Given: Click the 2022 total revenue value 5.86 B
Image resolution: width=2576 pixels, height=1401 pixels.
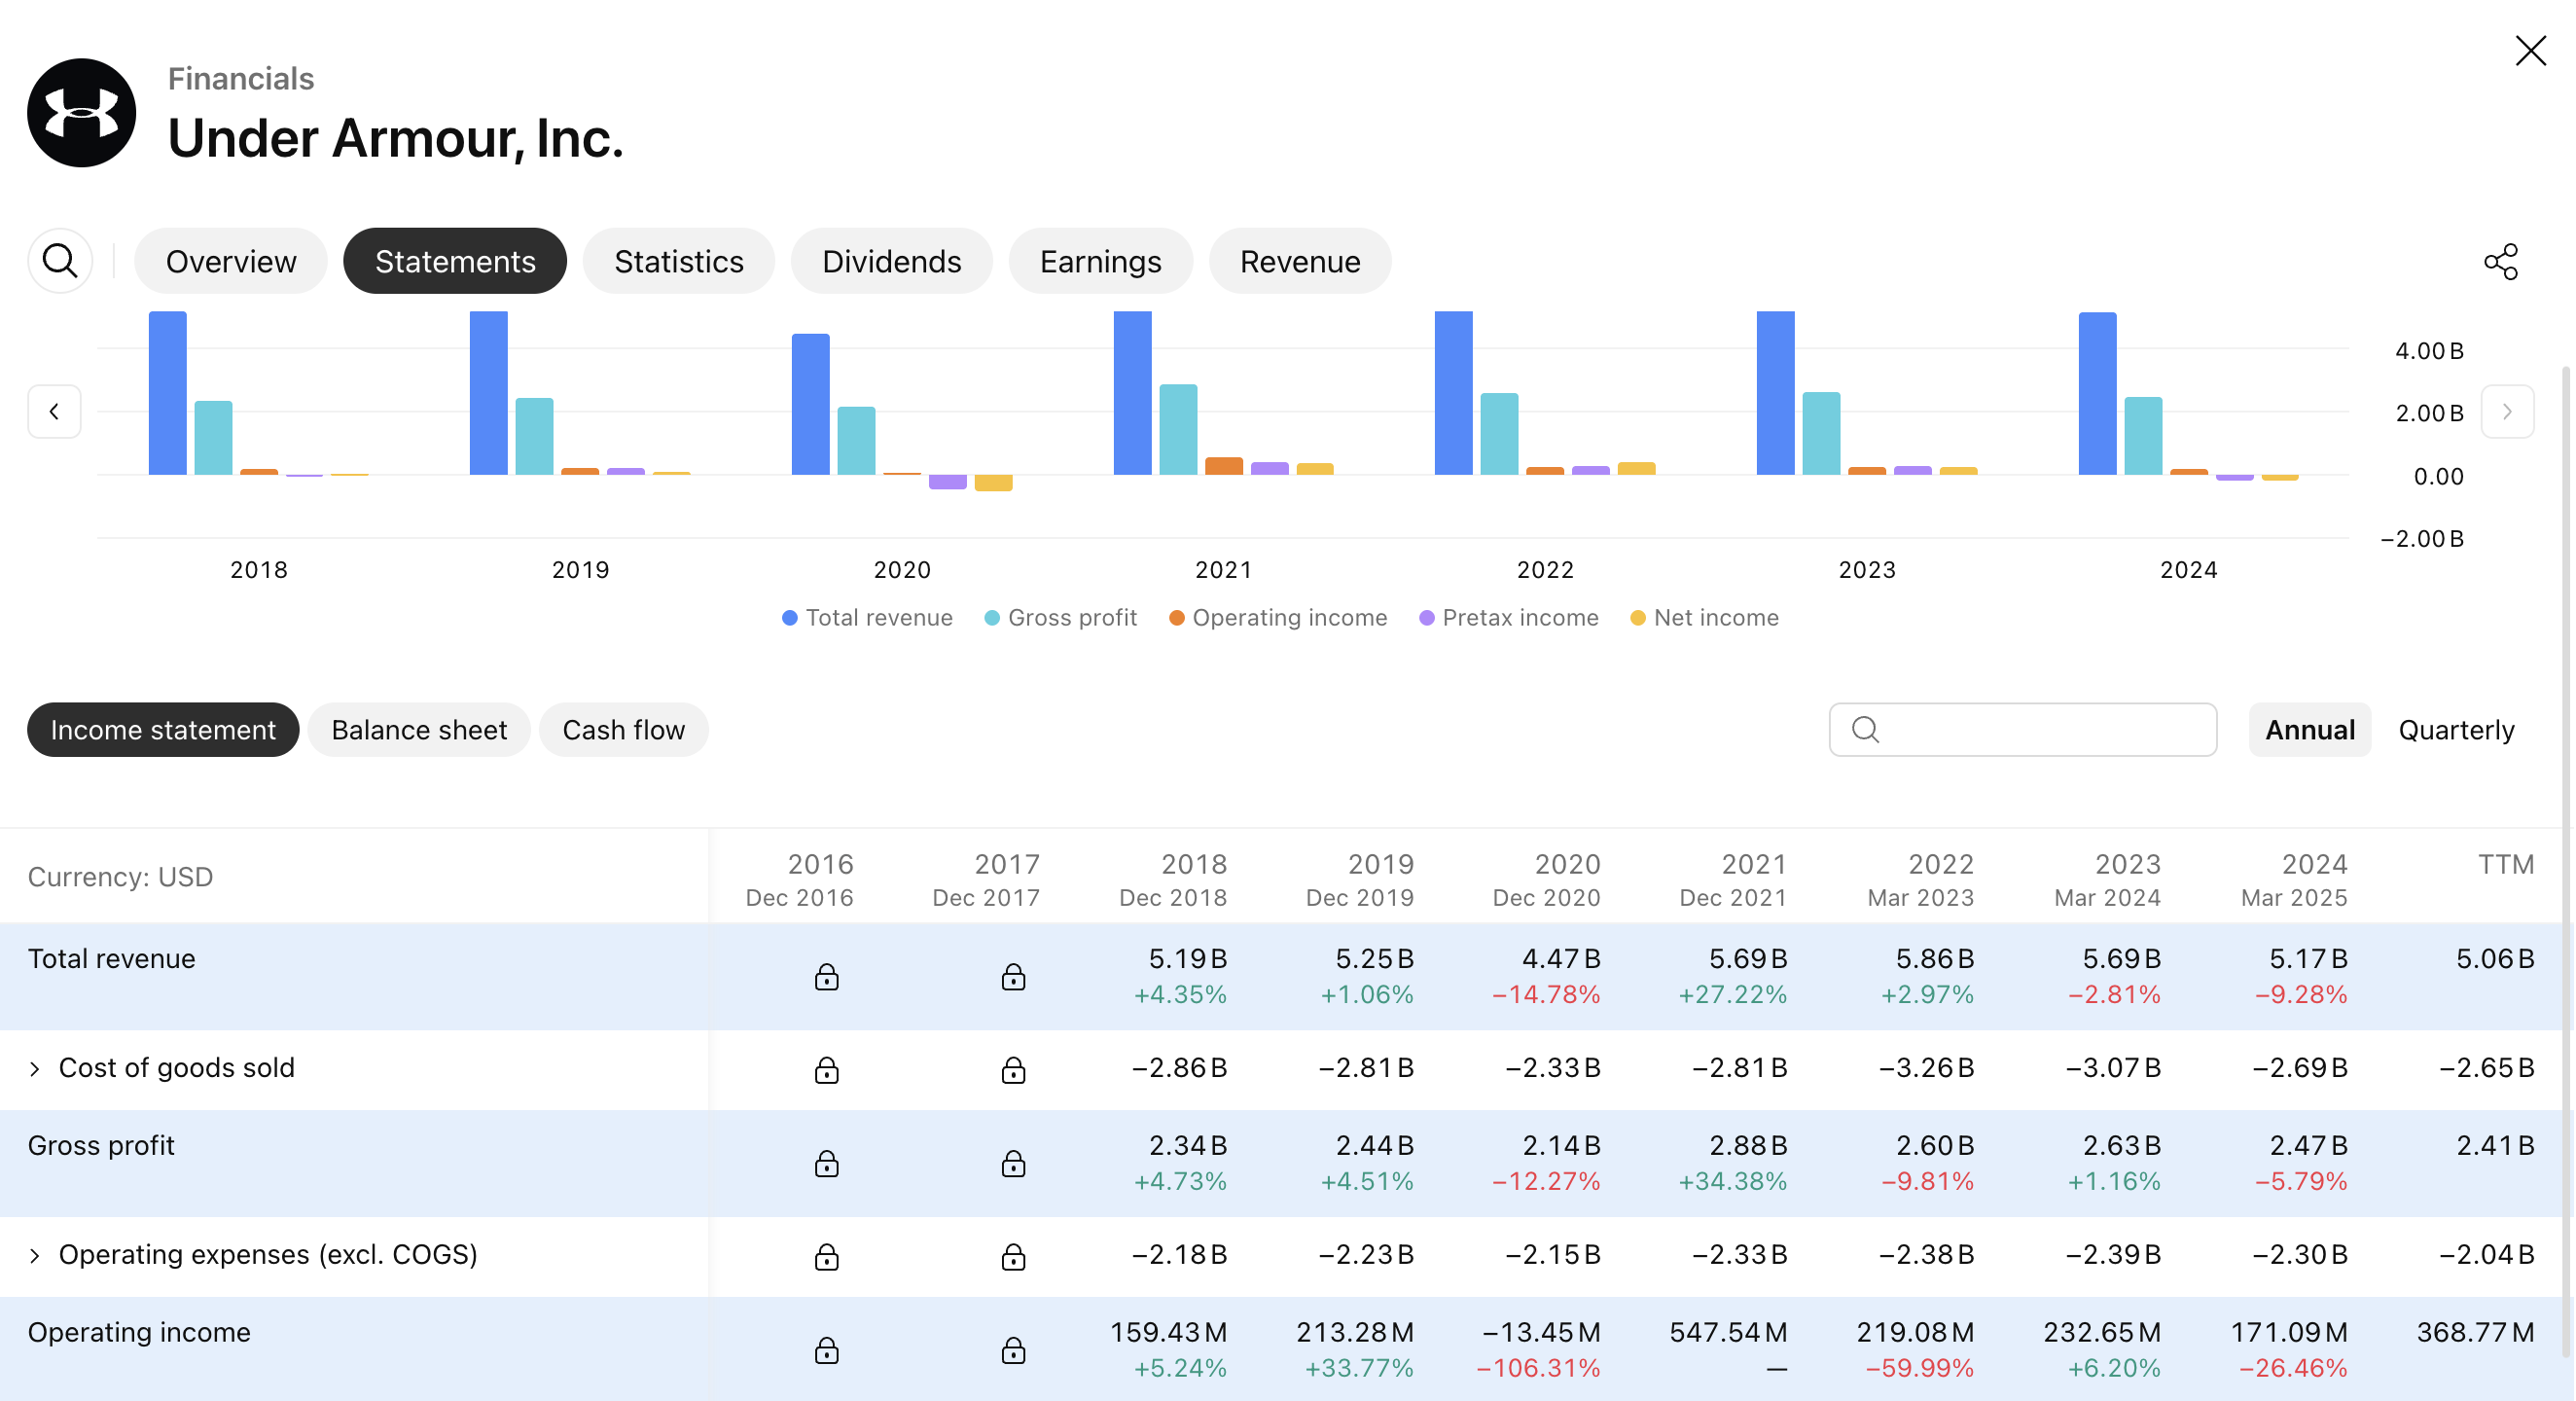Looking at the screenshot, I should click(x=1935, y=959).
